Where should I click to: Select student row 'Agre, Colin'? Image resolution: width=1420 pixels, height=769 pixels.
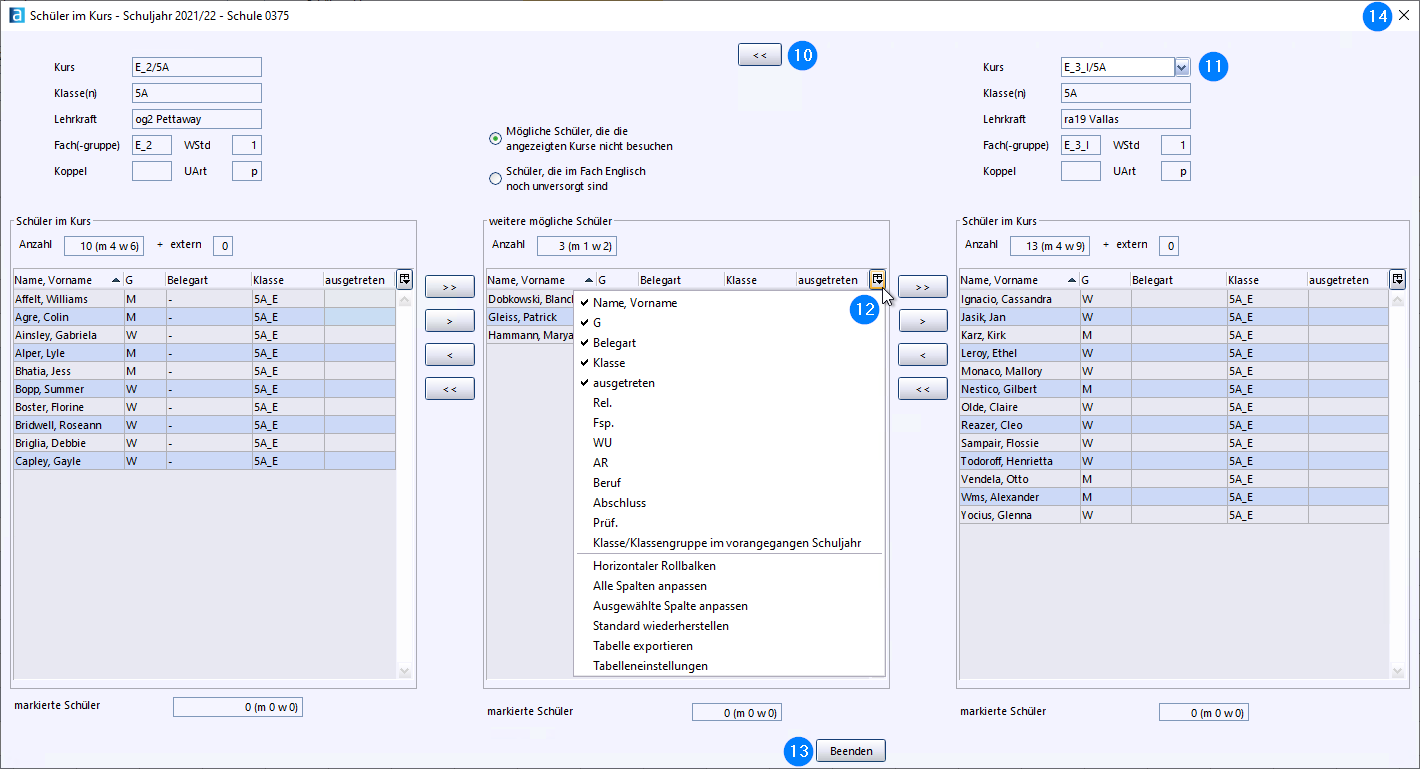[204, 317]
